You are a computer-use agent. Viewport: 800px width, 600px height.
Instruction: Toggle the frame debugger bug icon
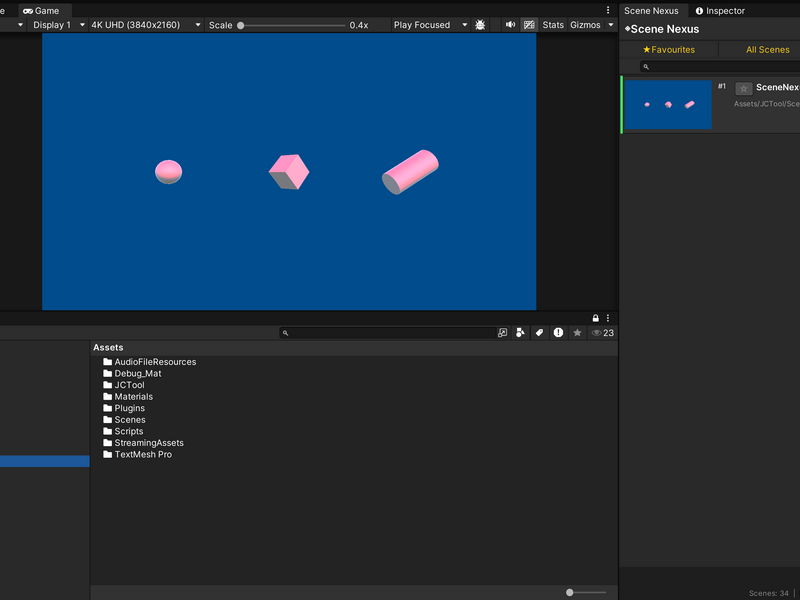tap(480, 24)
